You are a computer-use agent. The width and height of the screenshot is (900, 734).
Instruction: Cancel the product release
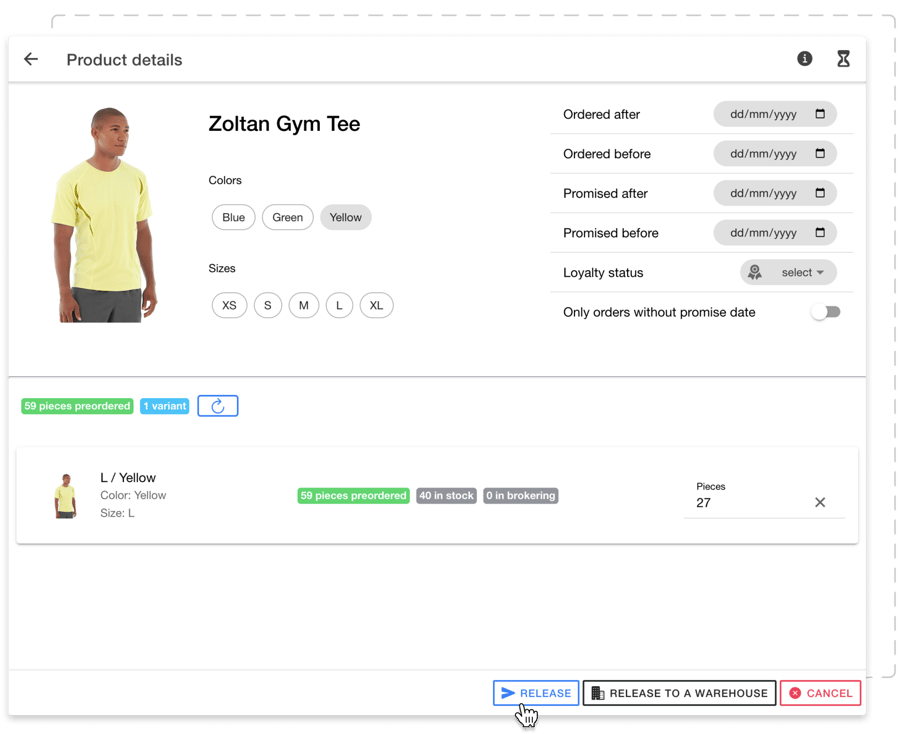[x=820, y=693]
